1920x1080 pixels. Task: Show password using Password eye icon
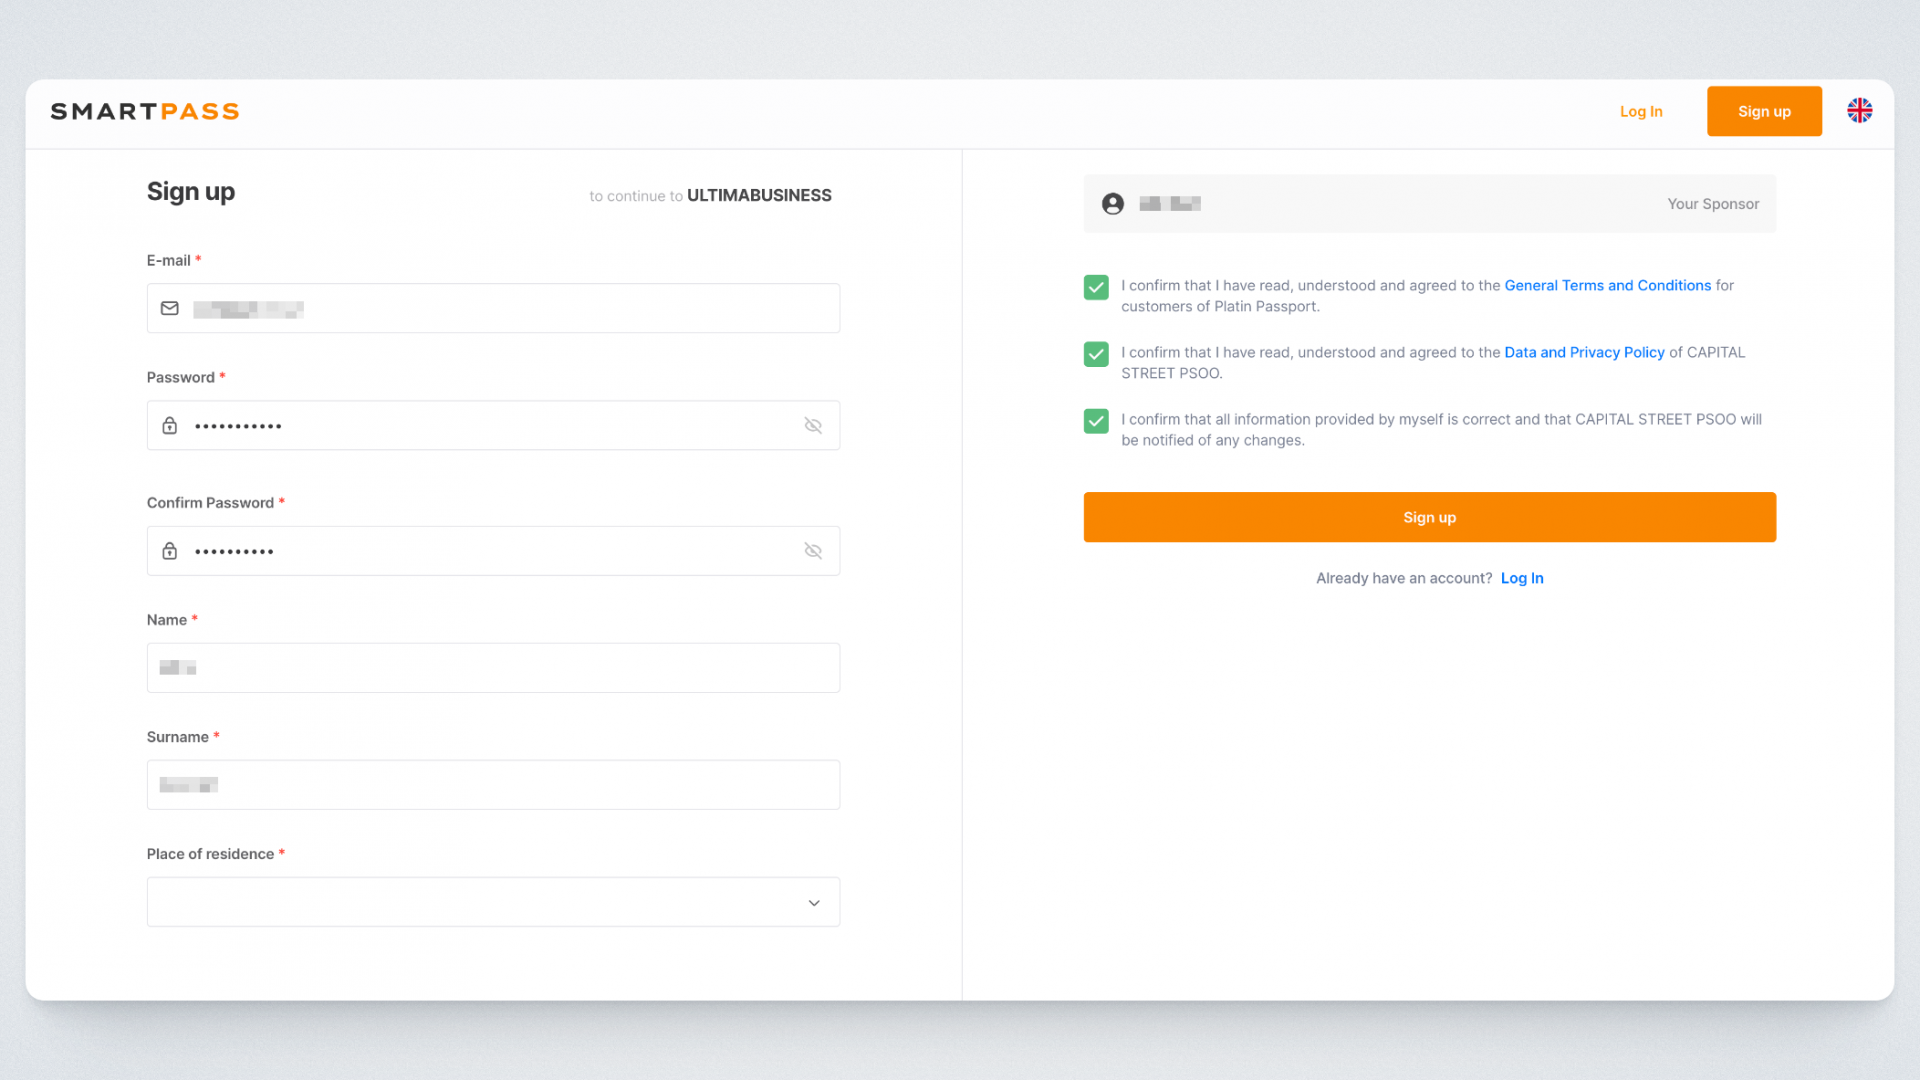pyautogui.click(x=813, y=426)
